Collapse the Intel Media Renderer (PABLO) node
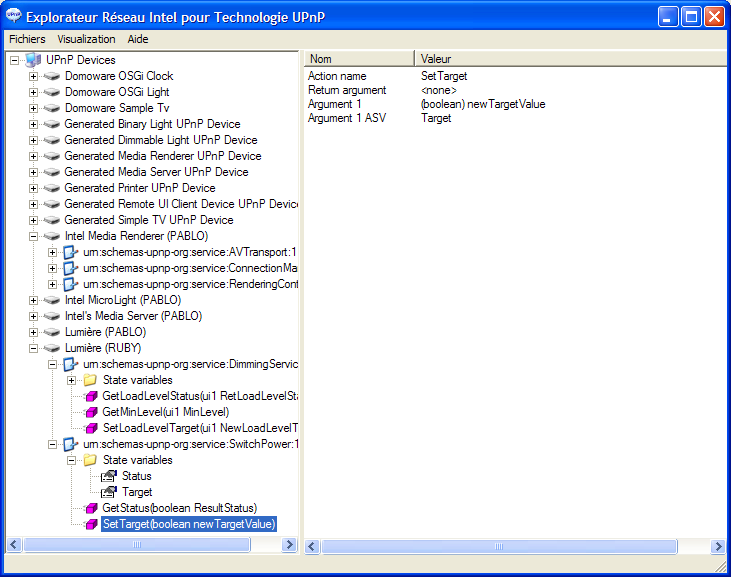Image resolution: width=731 pixels, height=577 pixels. tap(33, 236)
